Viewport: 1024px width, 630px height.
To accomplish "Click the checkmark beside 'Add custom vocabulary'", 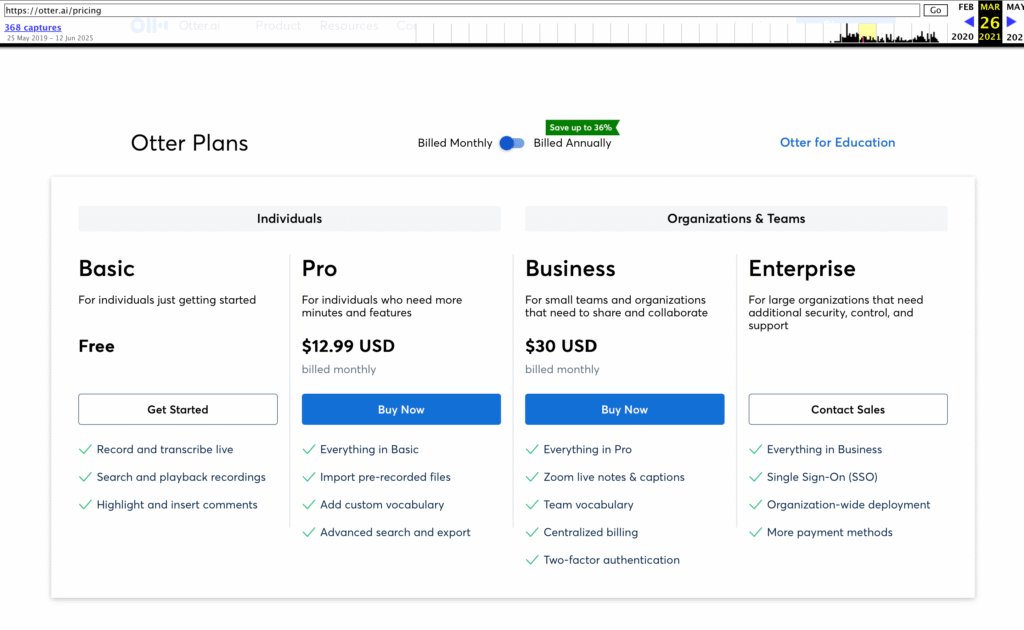I will pyautogui.click(x=308, y=505).
